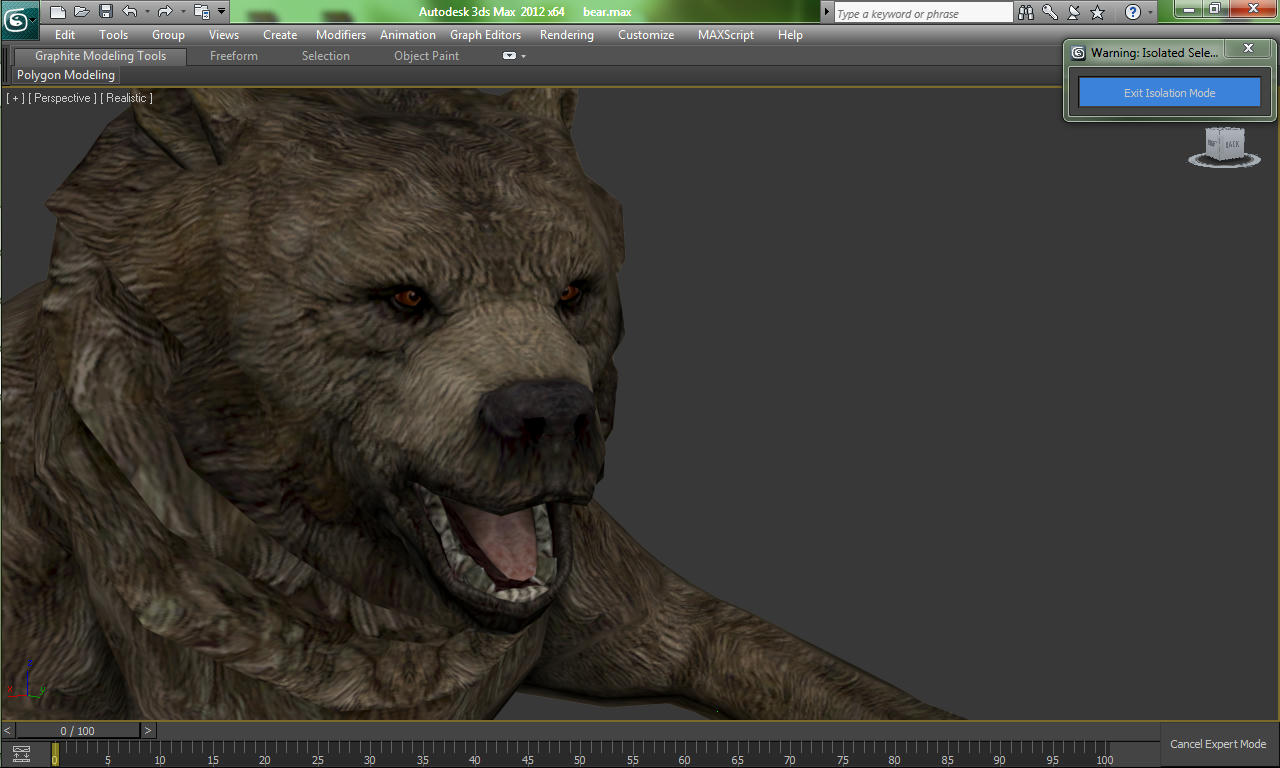Open the Animation menu
This screenshot has height=768, width=1280.
408,35
